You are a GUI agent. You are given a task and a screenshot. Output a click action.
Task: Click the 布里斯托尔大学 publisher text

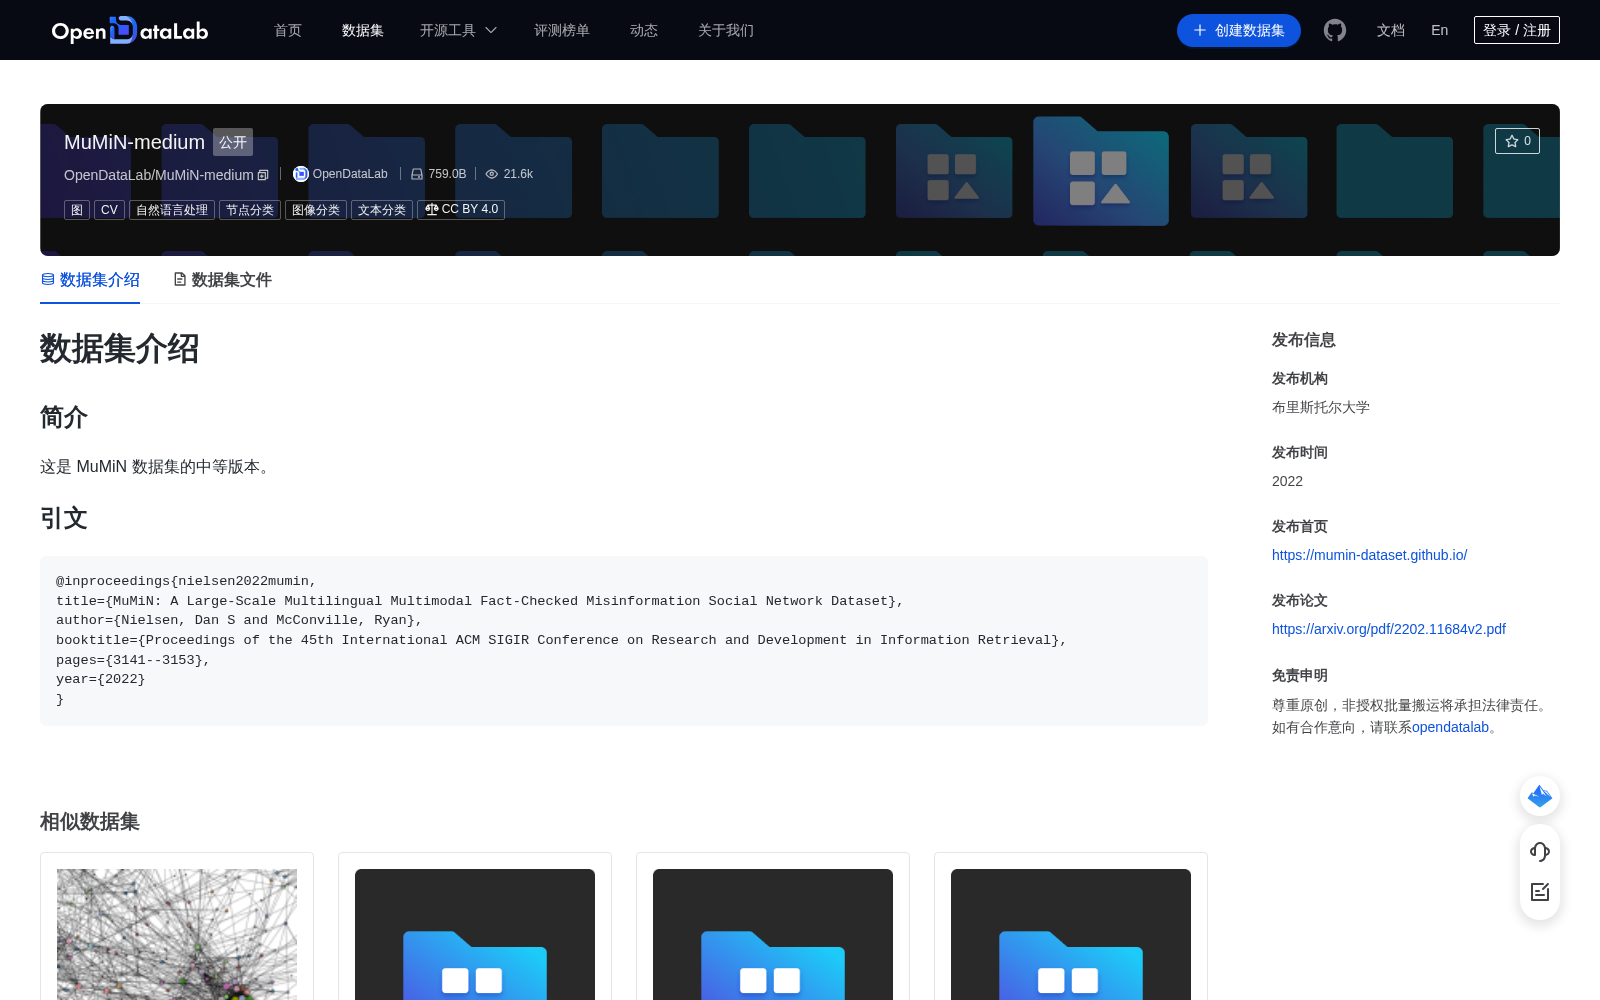pyautogui.click(x=1321, y=407)
